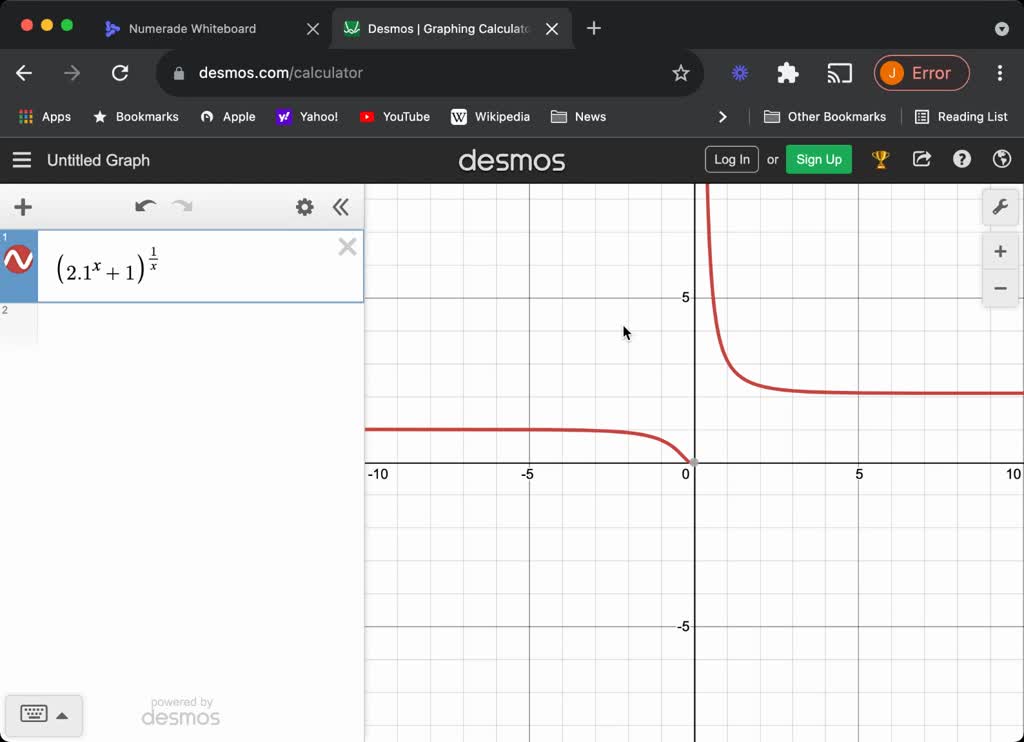Open graph settings with the wrench icon

point(1000,207)
